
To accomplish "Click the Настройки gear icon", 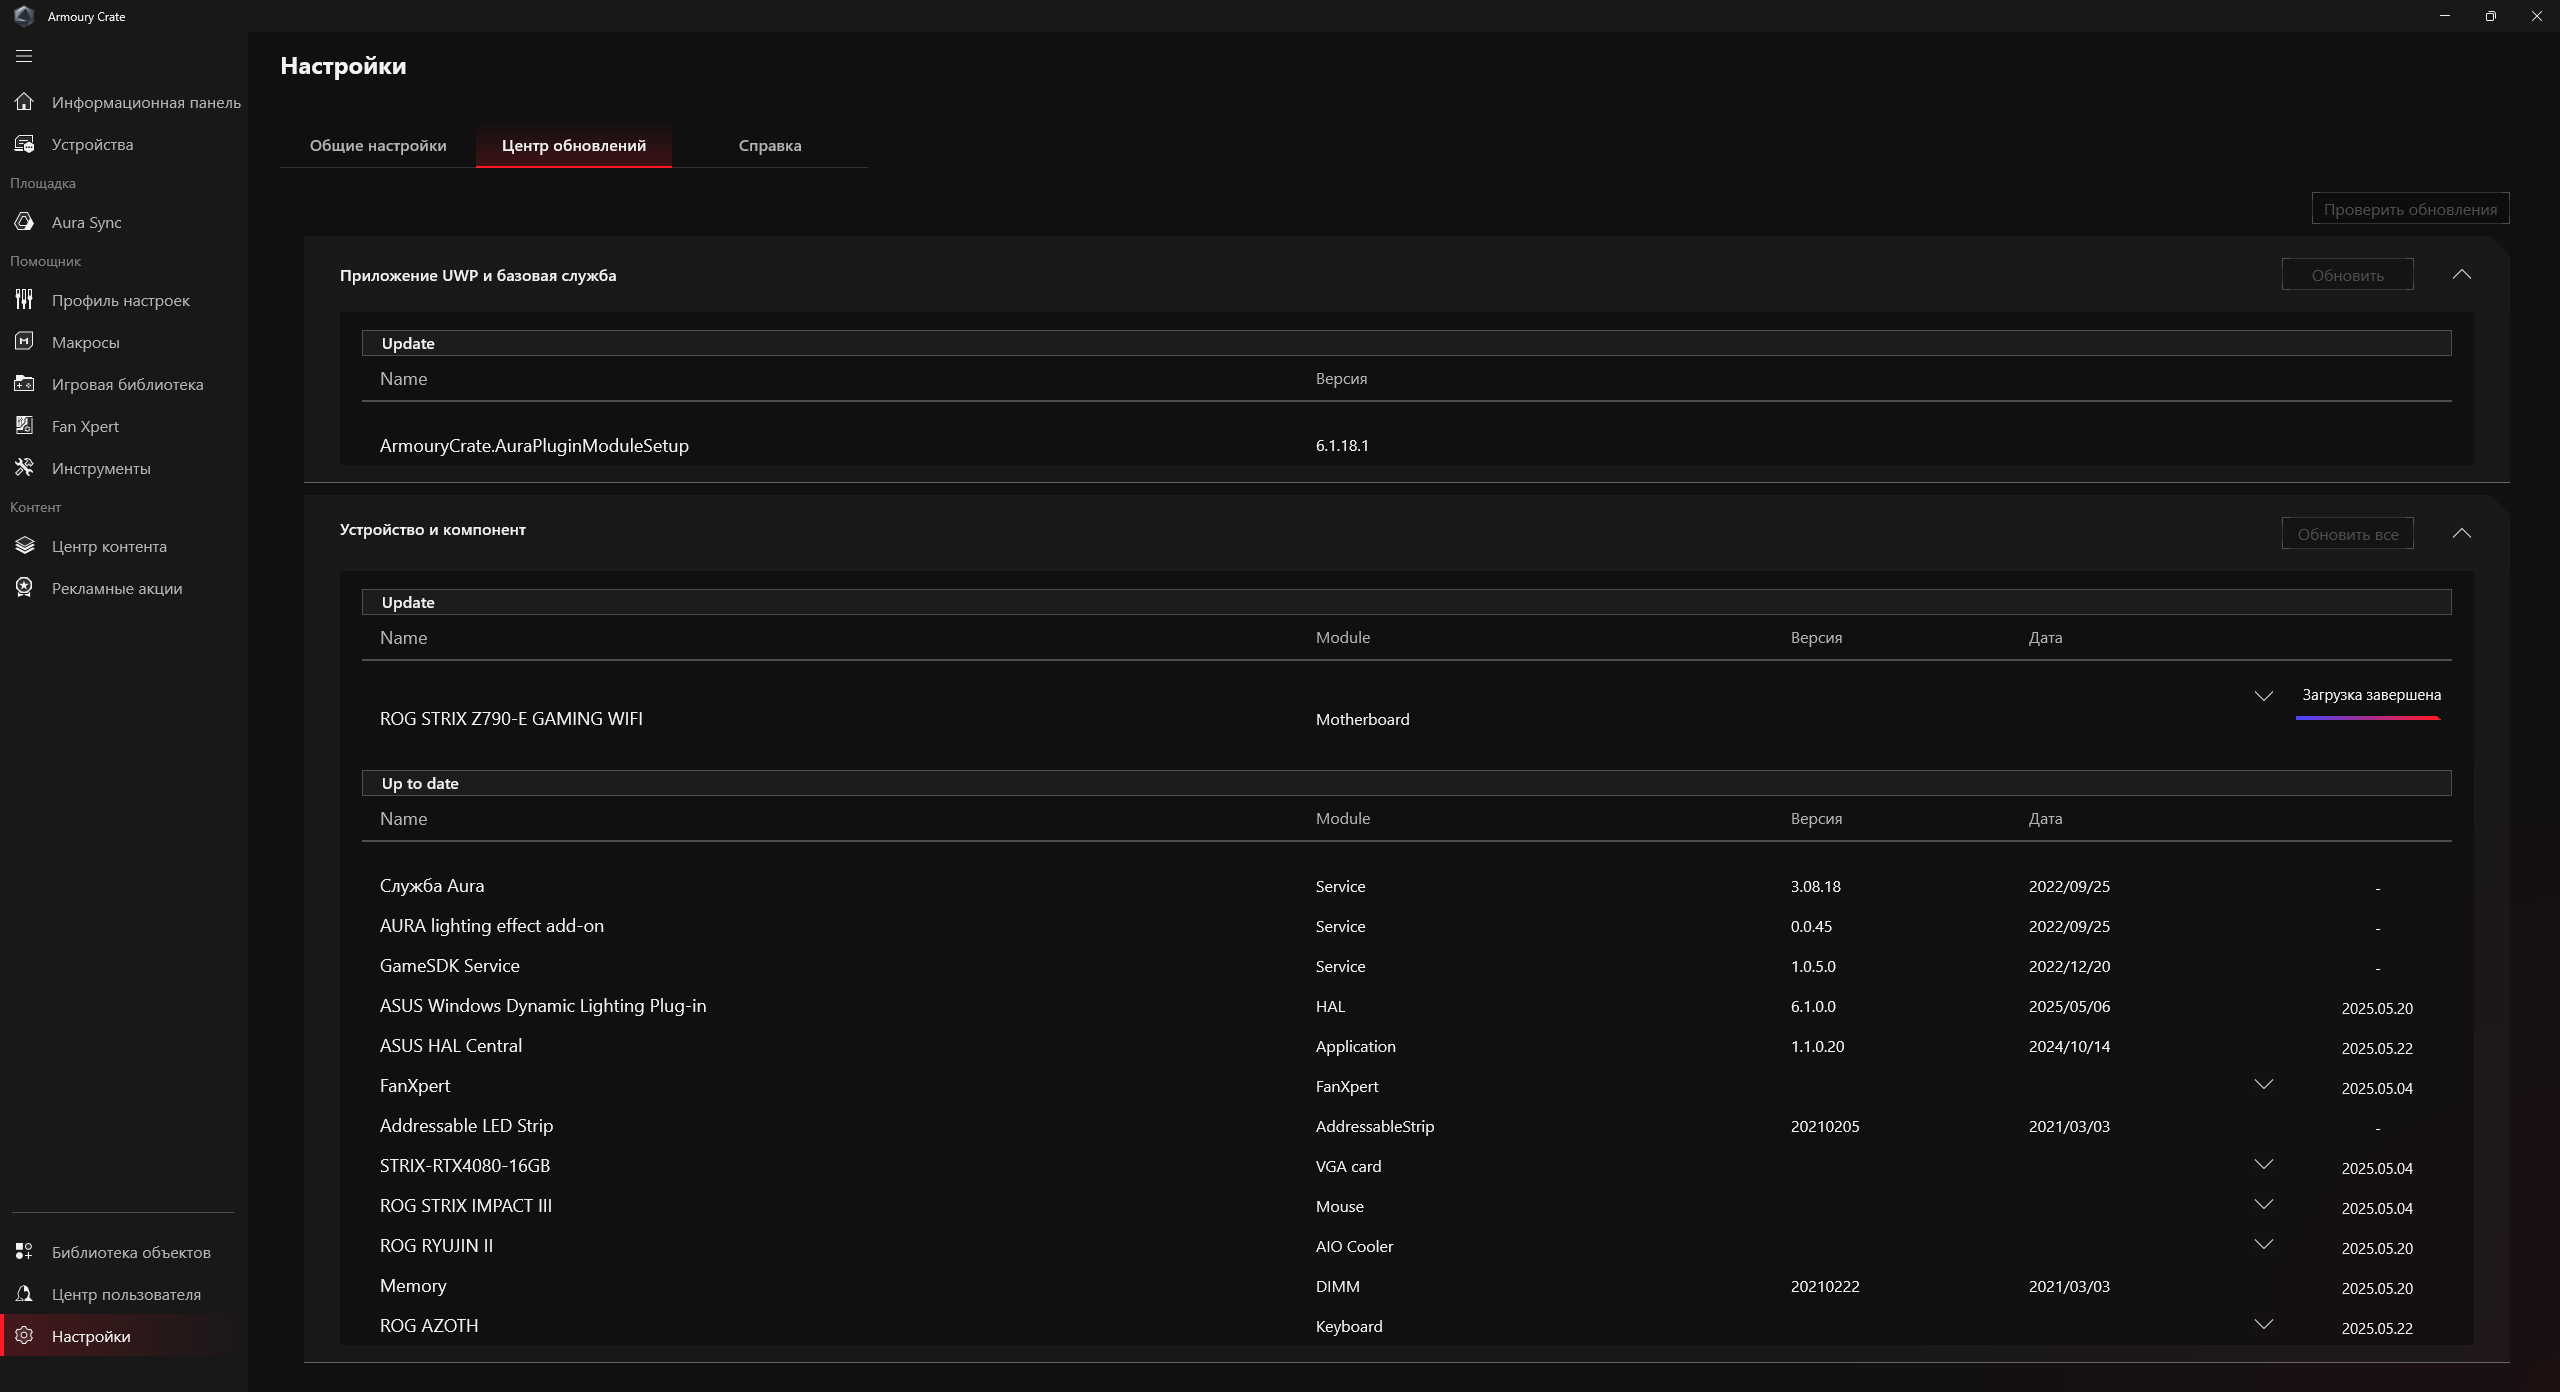I will (x=24, y=1336).
